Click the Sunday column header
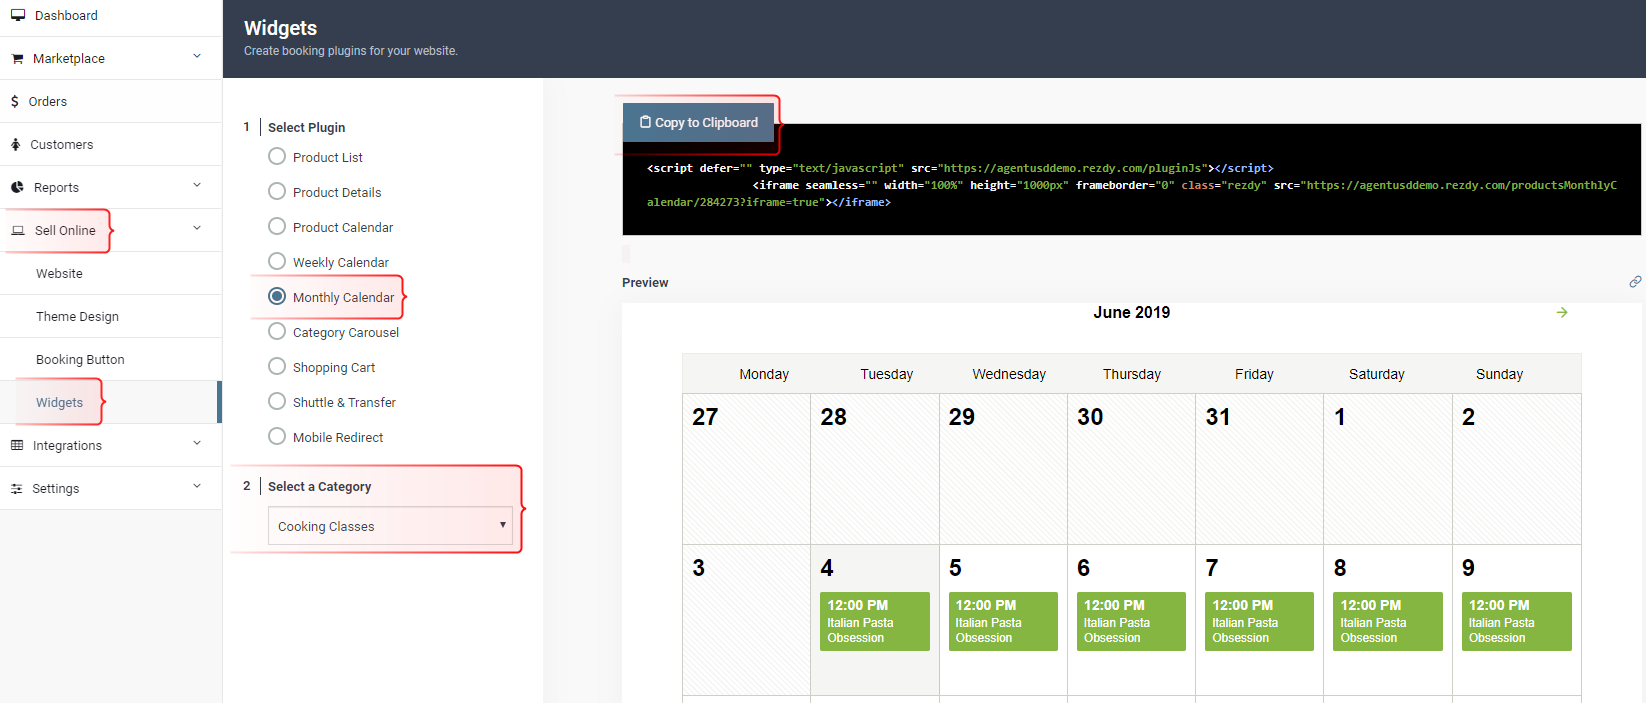1646x703 pixels. (1499, 374)
